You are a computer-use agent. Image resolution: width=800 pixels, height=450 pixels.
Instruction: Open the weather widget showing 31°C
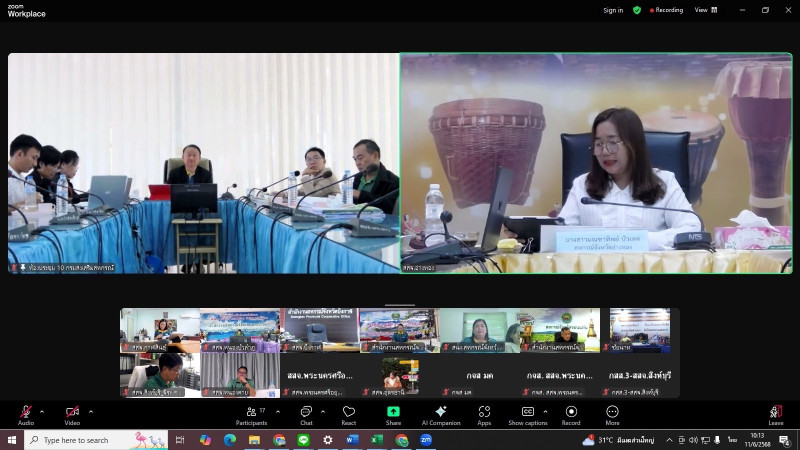618,440
